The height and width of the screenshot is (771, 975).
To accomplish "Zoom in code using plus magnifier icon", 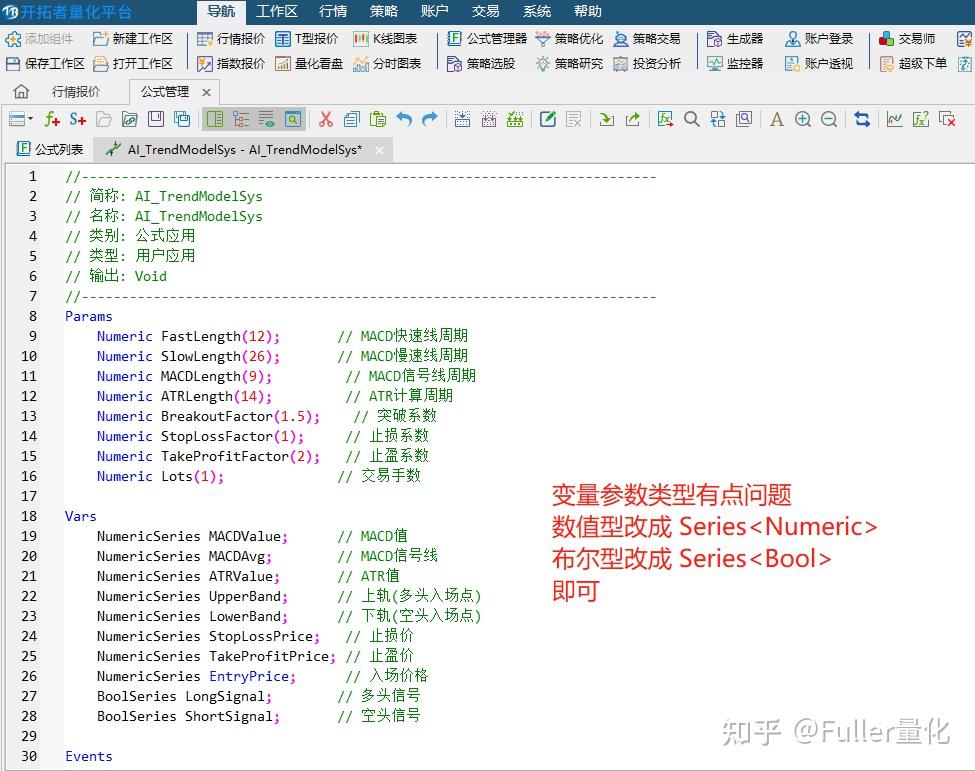I will pos(803,119).
